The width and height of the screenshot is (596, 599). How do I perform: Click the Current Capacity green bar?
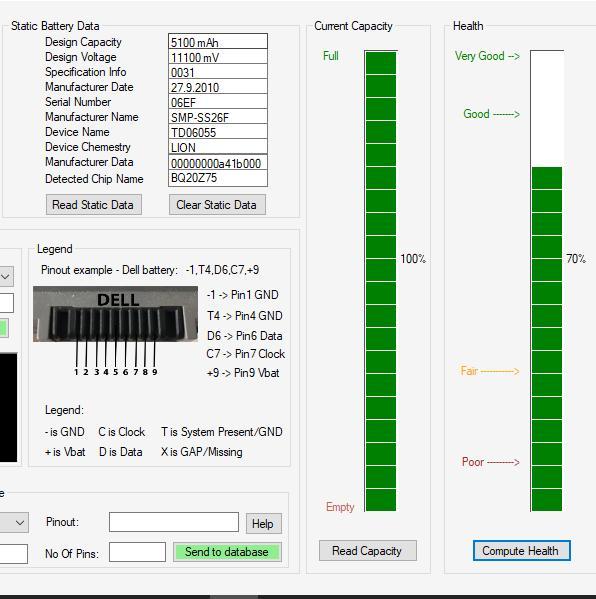[381, 281]
